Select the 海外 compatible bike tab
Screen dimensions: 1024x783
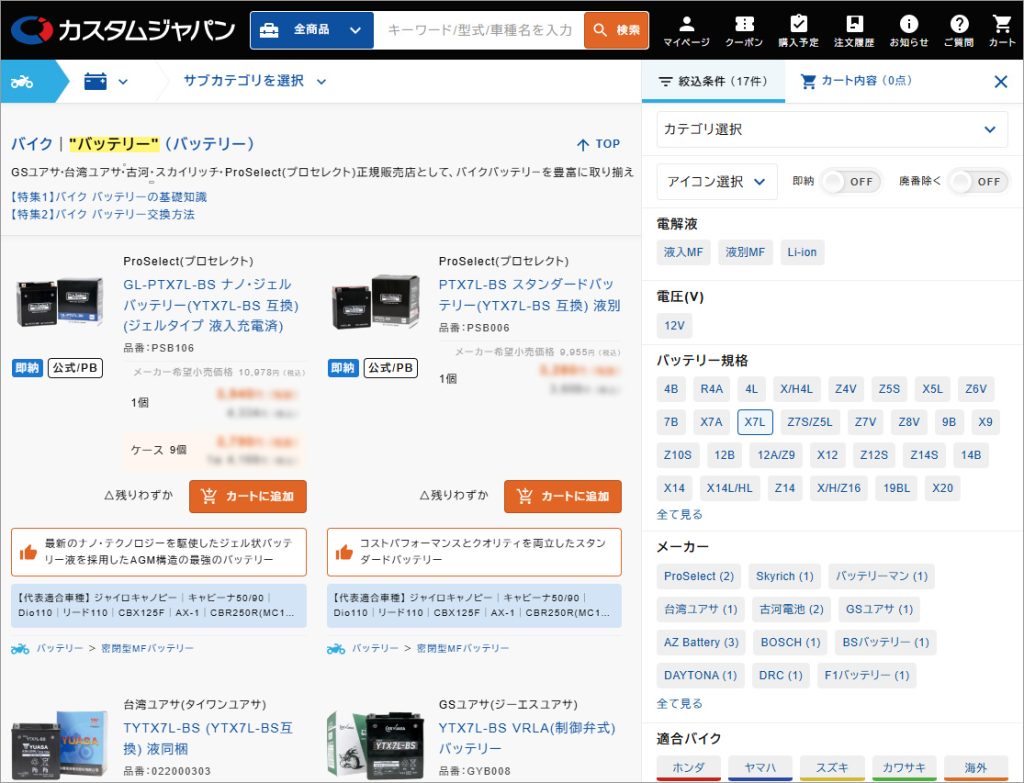click(x=976, y=768)
